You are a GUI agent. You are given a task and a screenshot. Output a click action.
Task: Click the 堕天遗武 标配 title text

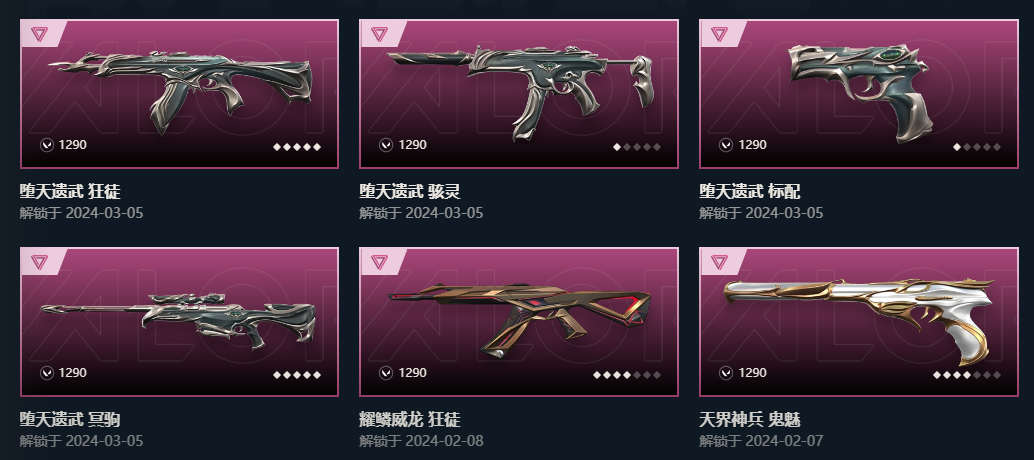tap(750, 192)
